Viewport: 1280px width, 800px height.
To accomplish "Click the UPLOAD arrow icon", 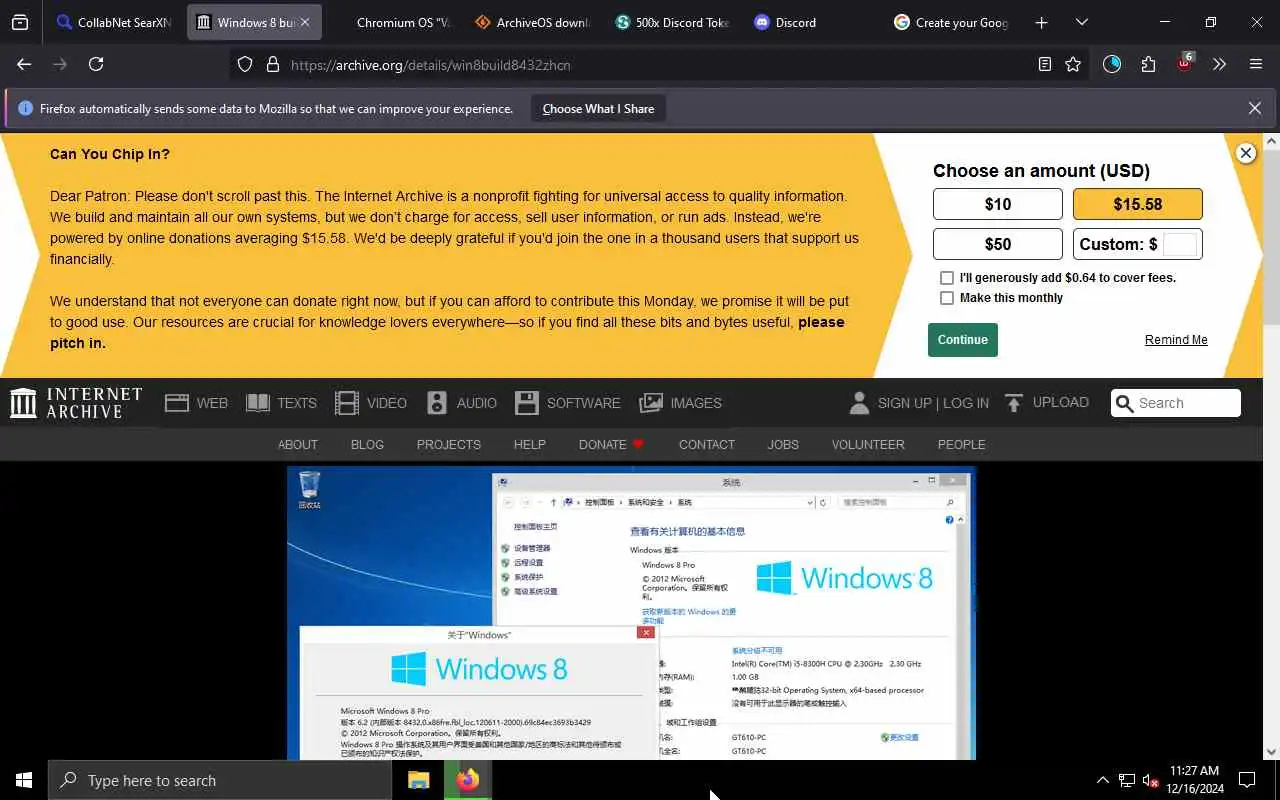I will [x=1014, y=403].
